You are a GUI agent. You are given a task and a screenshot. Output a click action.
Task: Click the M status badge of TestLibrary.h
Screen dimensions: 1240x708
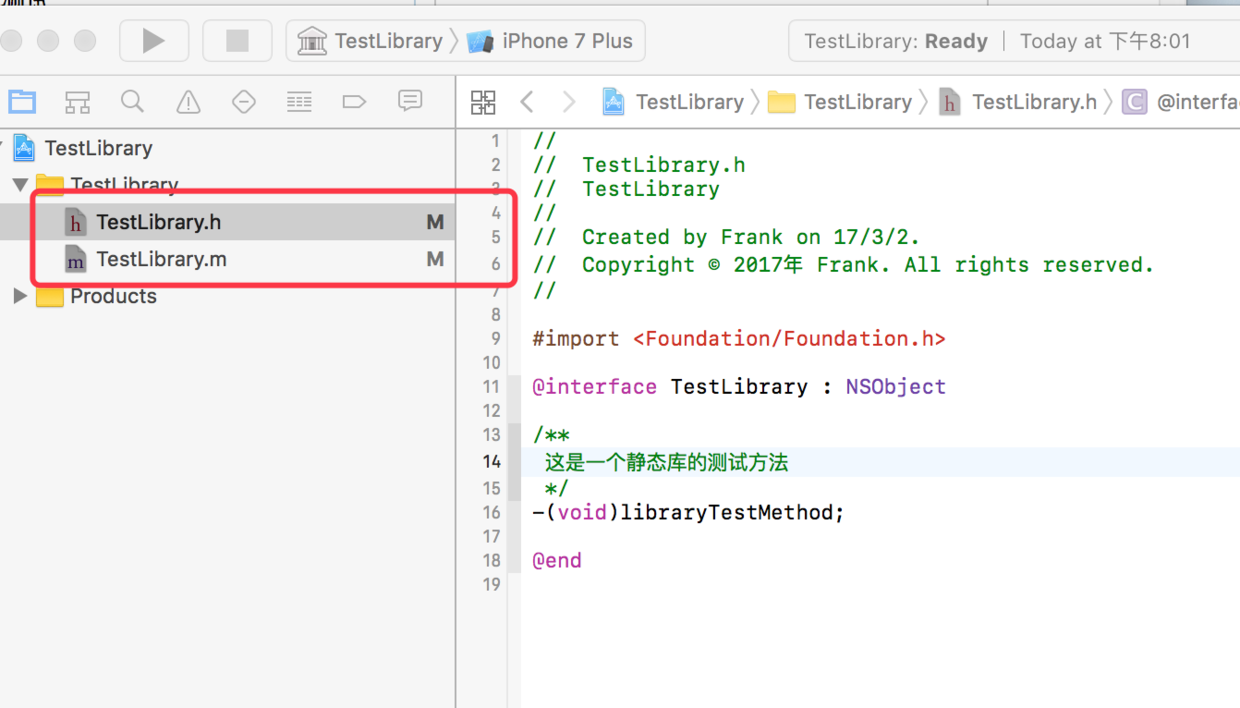tap(435, 222)
